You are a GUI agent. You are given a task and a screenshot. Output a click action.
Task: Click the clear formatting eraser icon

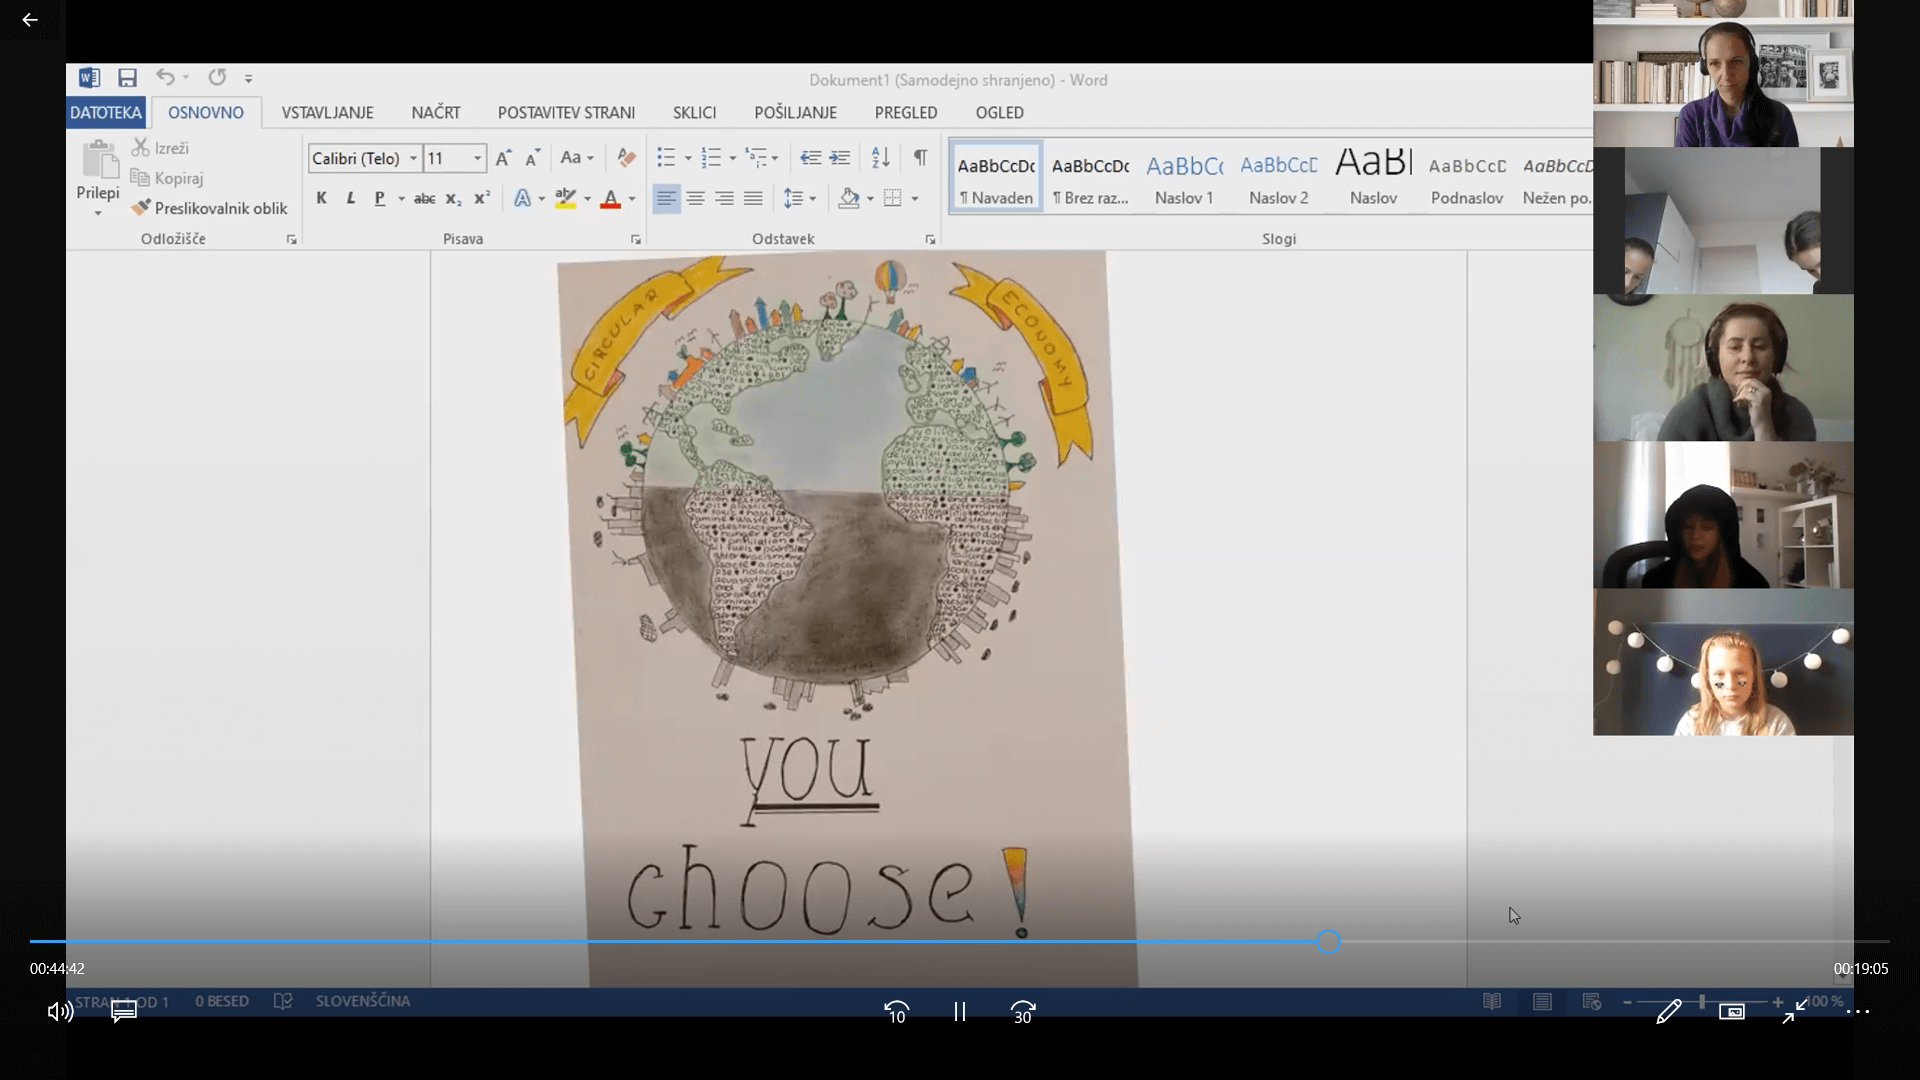click(627, 158)
